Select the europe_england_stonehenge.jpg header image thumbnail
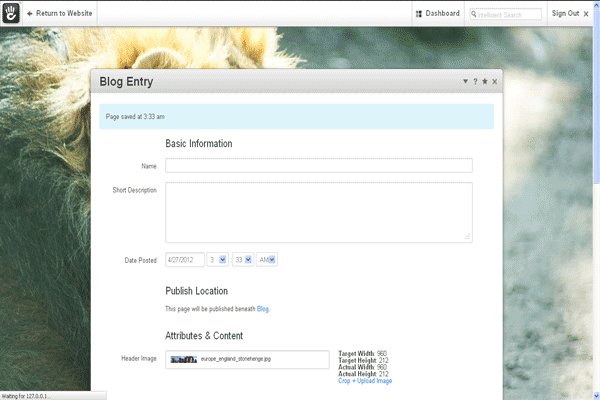 pyautogui.click(x=184, y=358)
